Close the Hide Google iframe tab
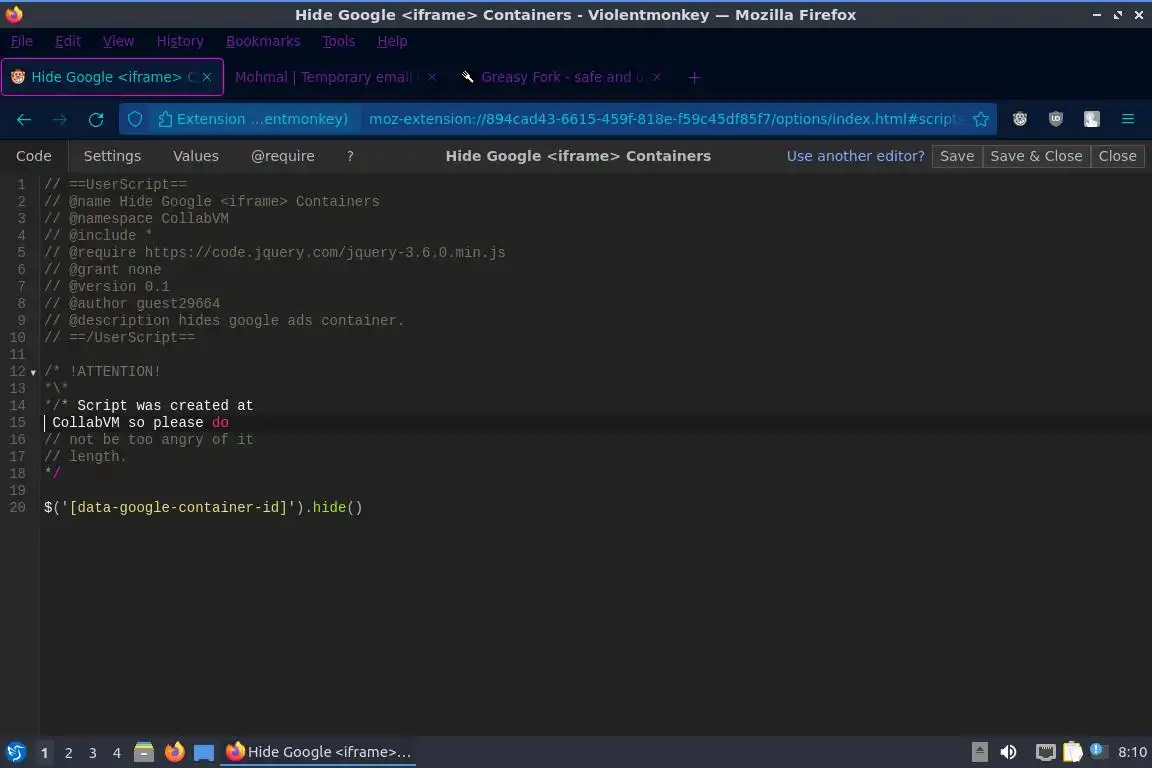The width and height of the screenshot is (1152, 768). click(207, 77)
